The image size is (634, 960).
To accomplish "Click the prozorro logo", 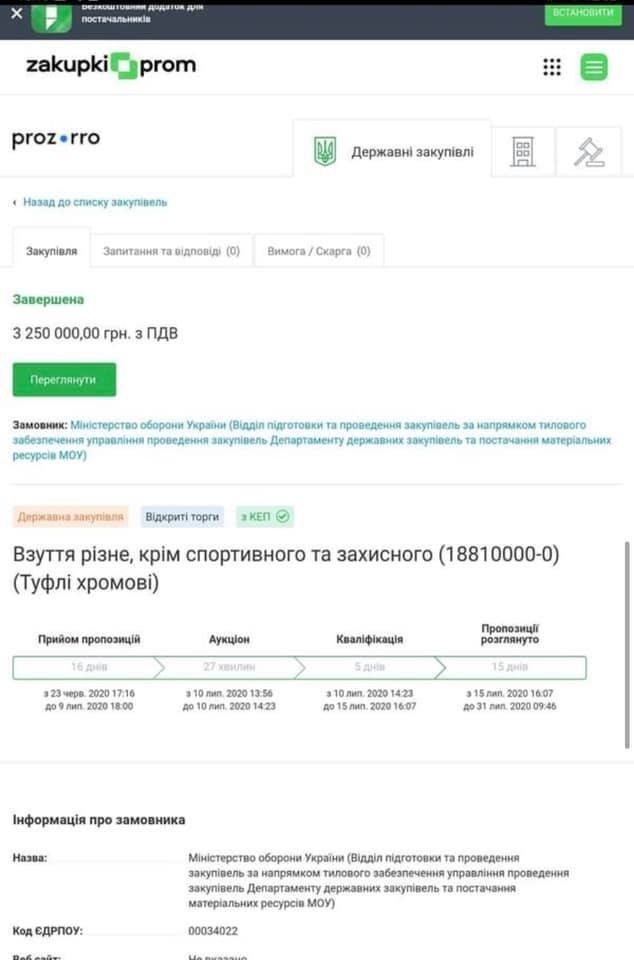I will coord(56,138).
